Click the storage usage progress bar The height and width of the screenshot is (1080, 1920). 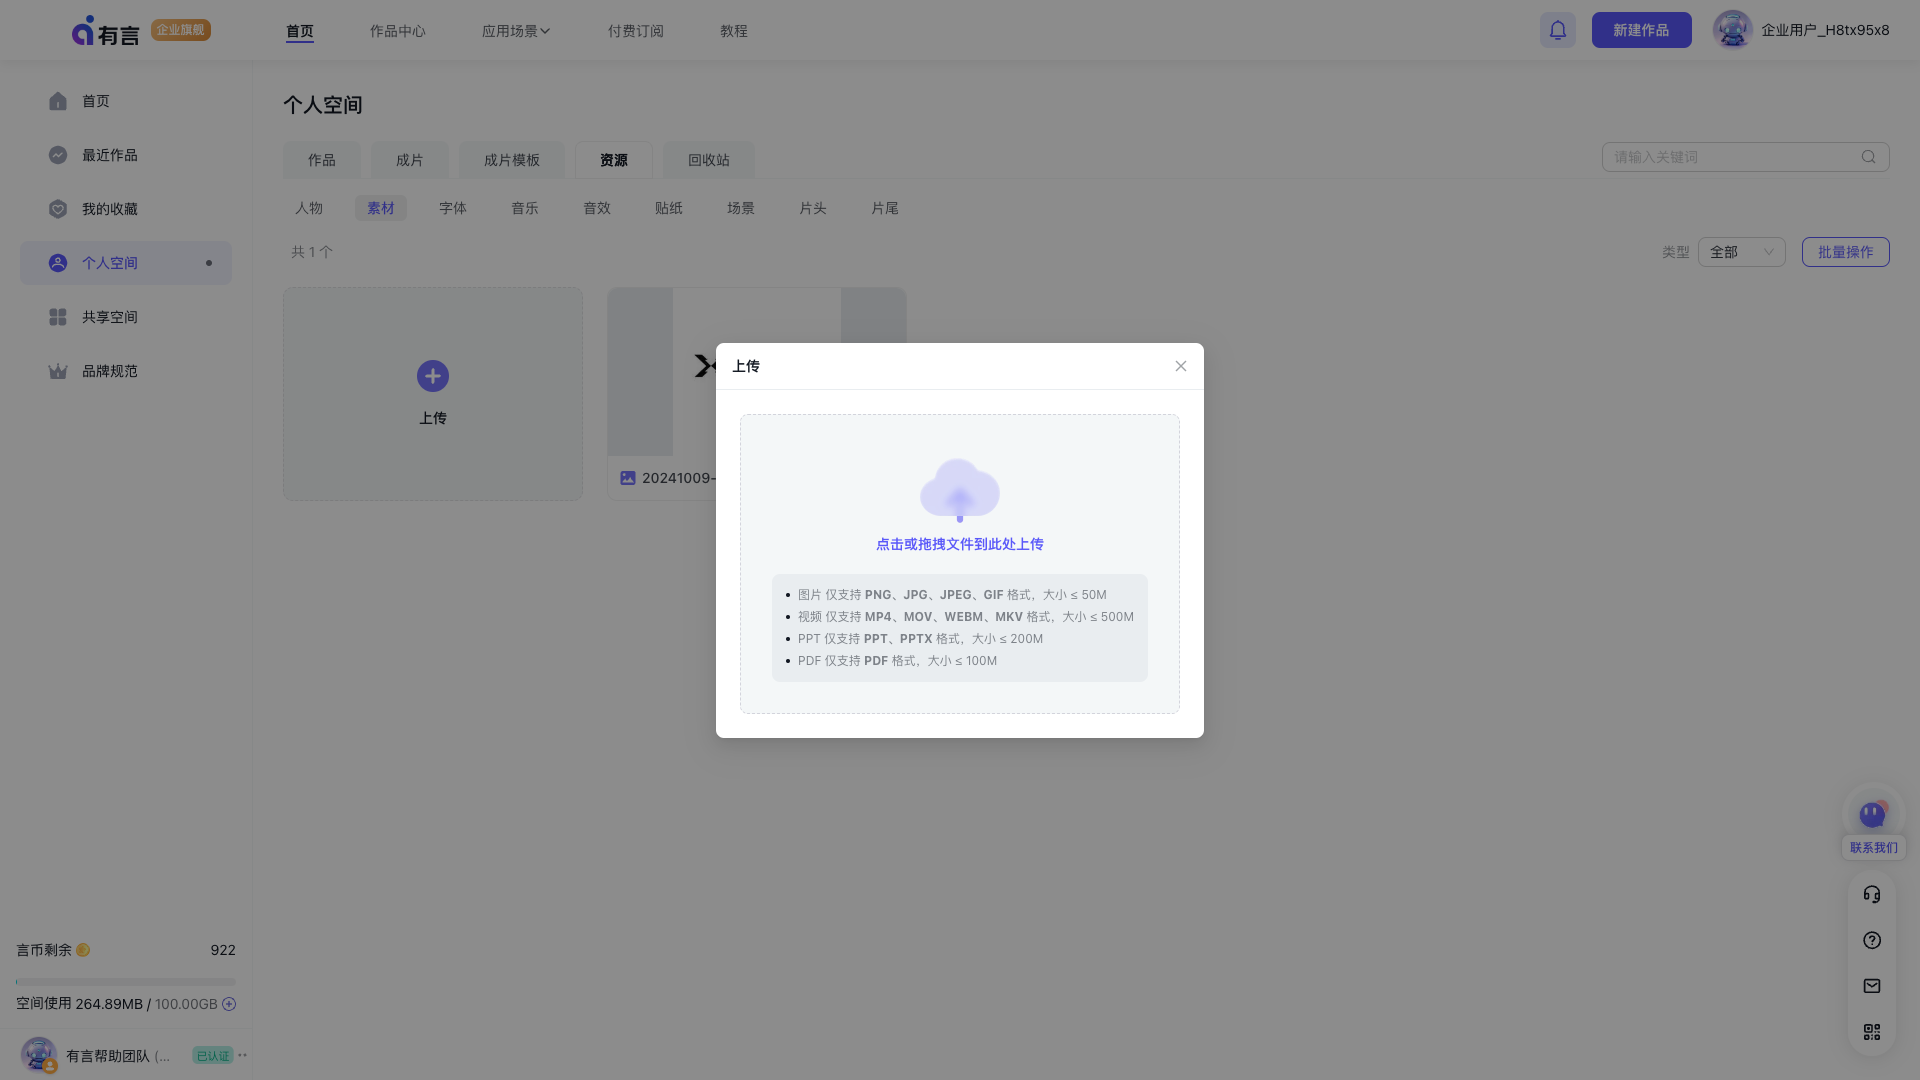126,982
